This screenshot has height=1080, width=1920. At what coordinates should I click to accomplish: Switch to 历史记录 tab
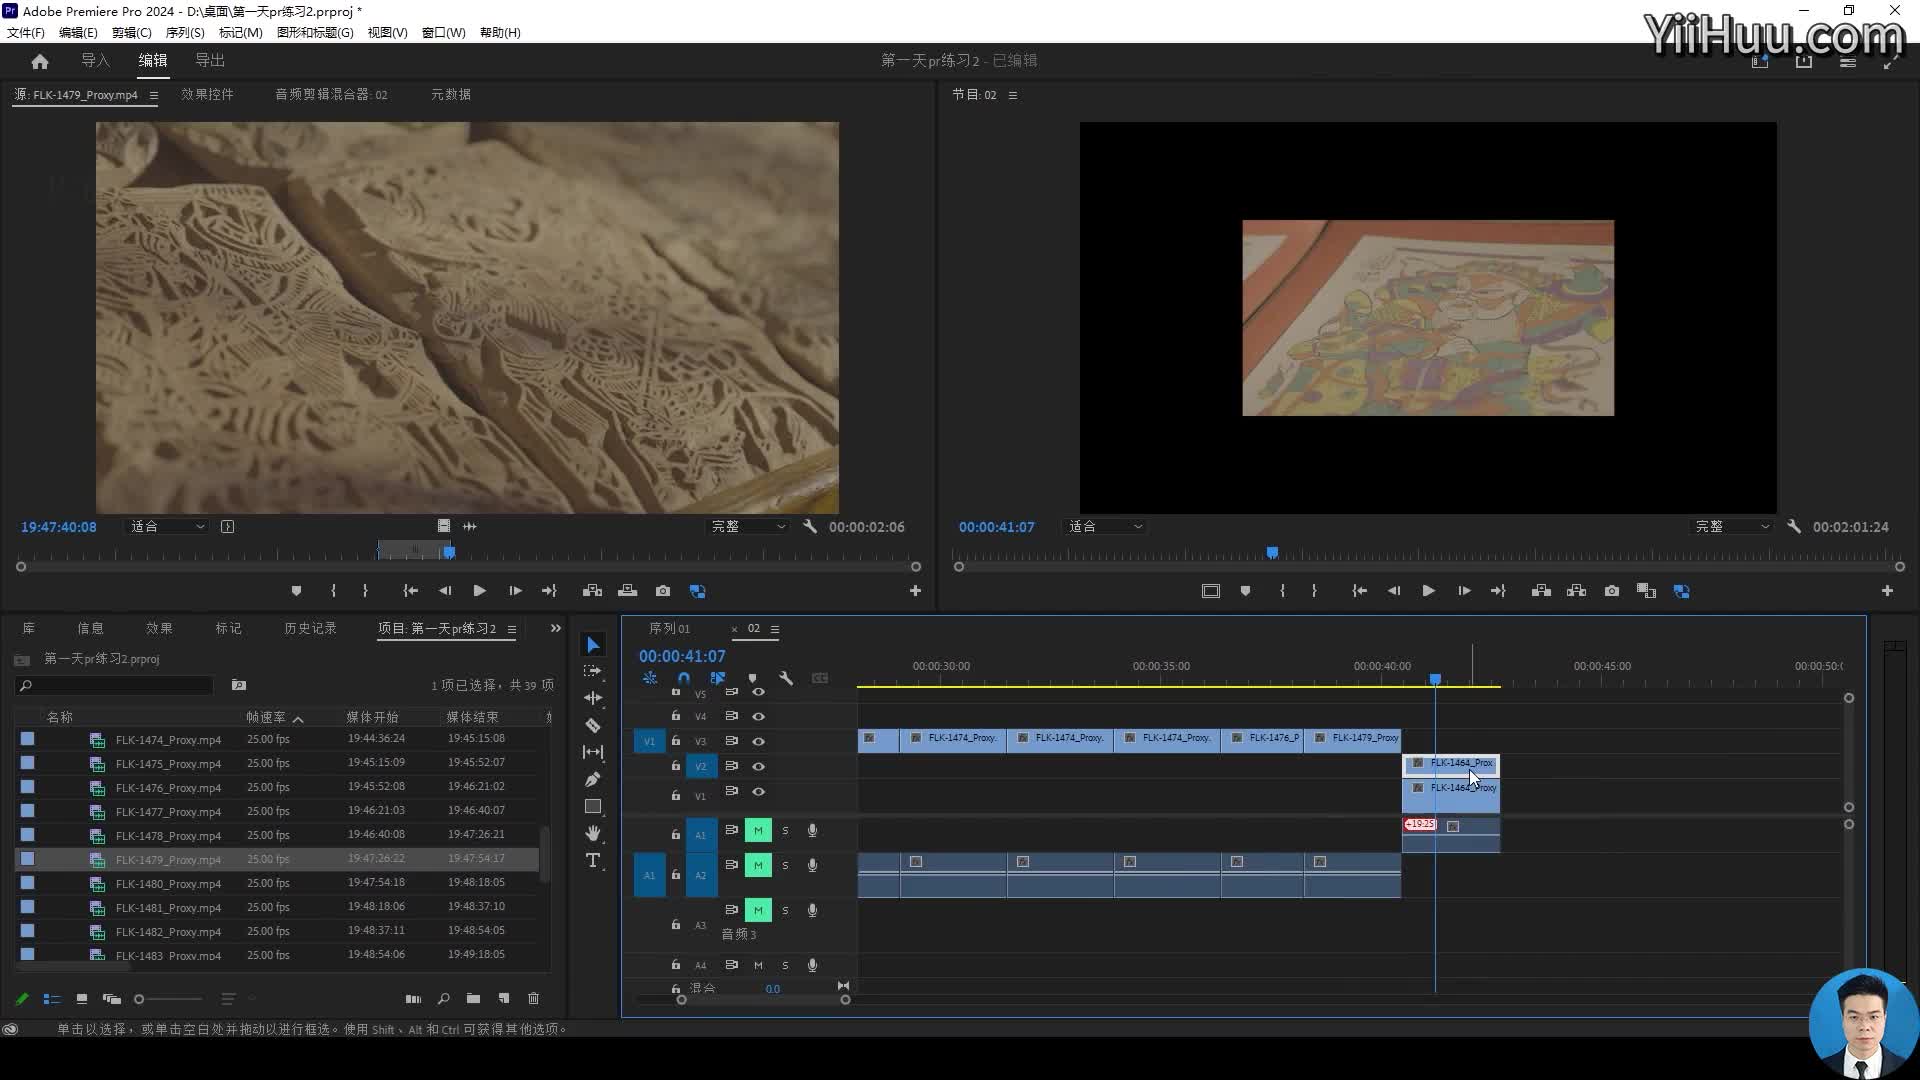[x=310, y=628]
